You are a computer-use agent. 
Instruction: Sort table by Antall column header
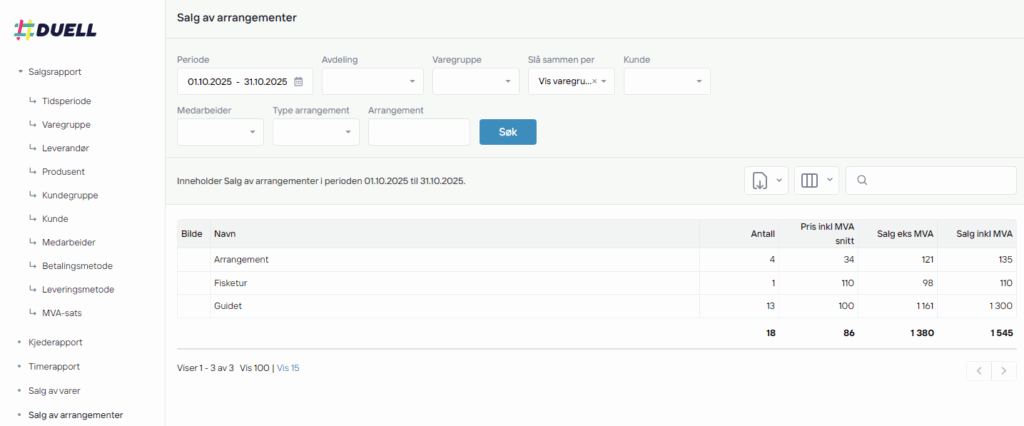(x=762, y=234)
